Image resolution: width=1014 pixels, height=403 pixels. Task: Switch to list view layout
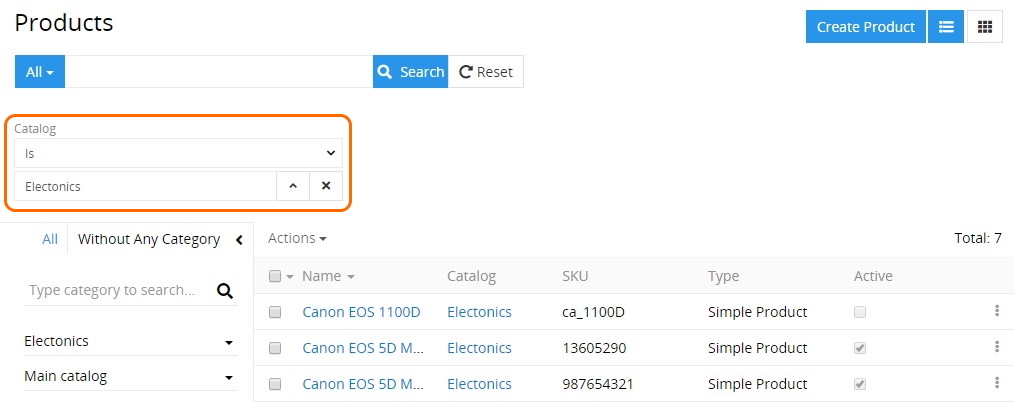coord(945,27)
